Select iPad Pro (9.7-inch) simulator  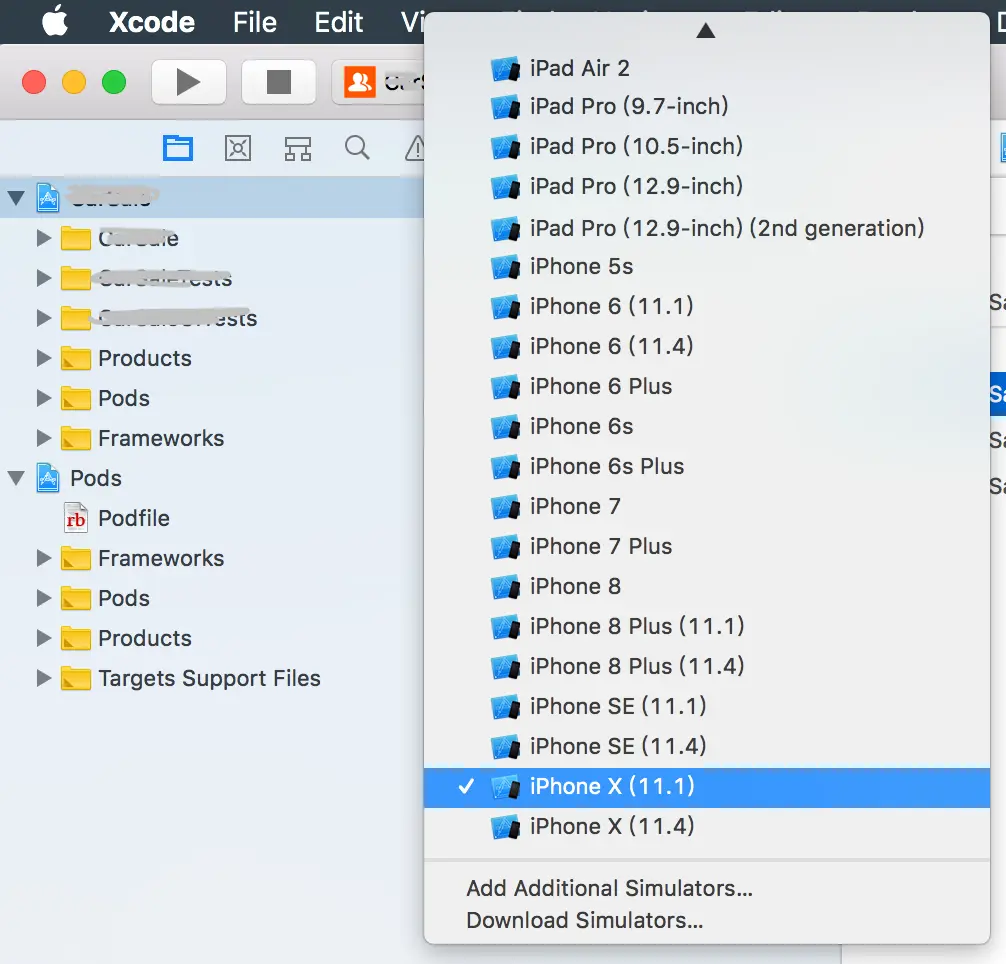click(706, 106)
